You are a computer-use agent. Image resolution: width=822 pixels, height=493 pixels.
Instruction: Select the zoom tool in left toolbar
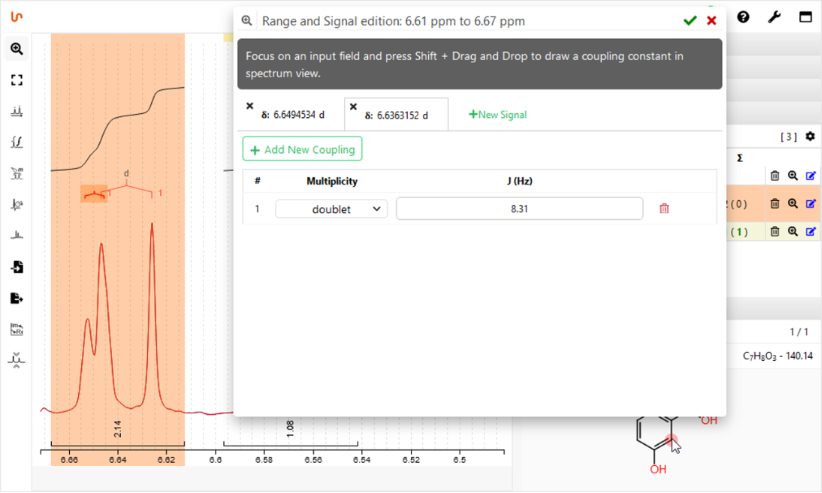(x=17, y=49)
